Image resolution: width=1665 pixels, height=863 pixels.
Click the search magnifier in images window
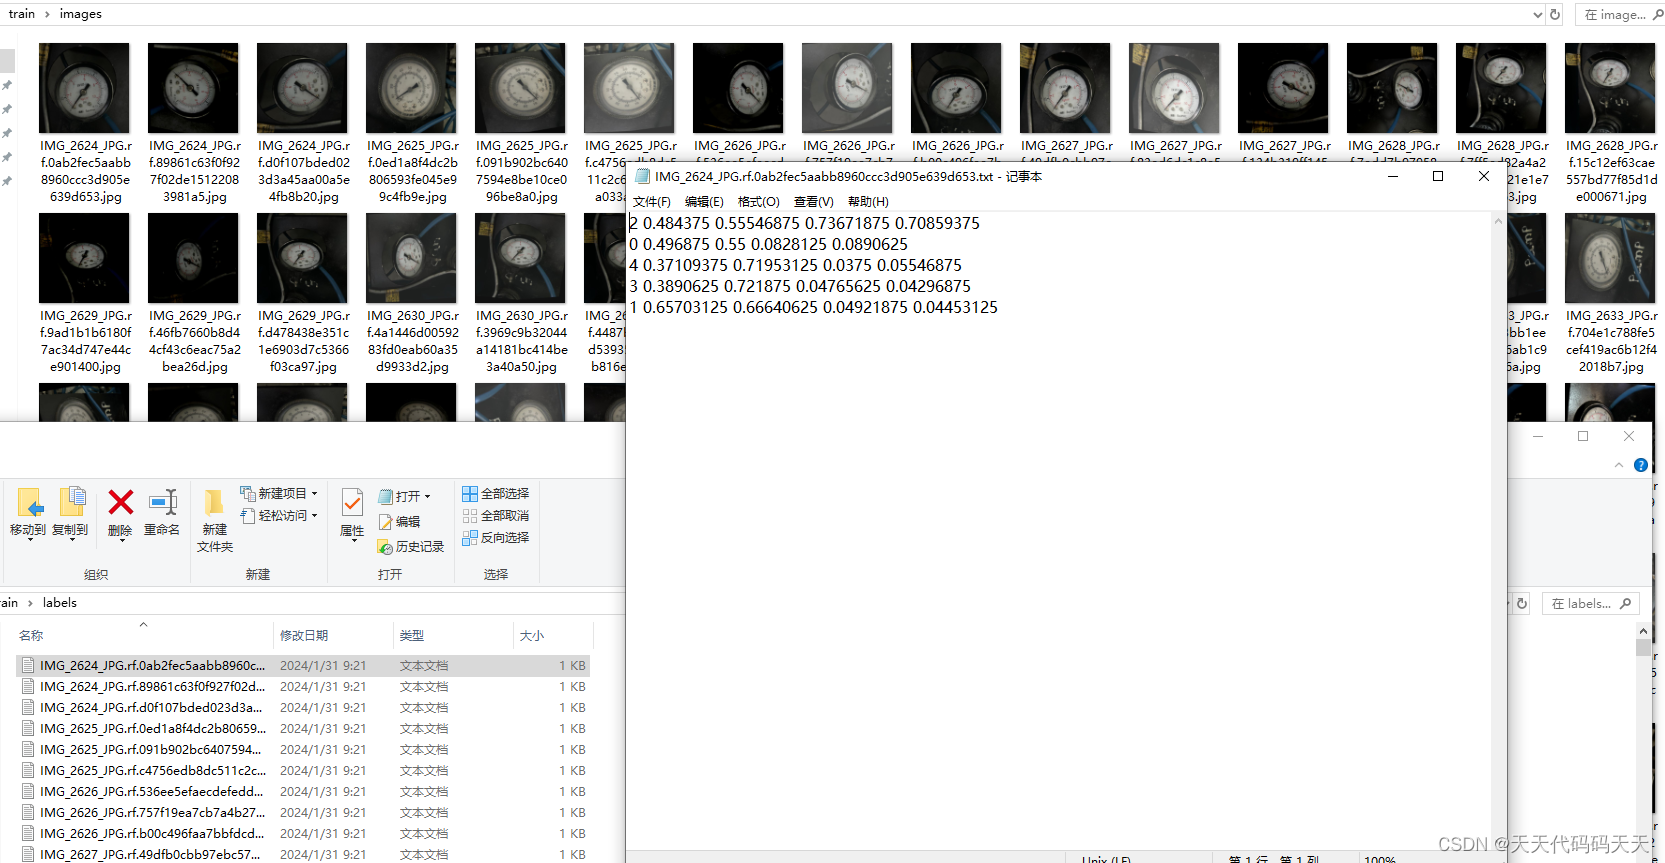point(1658,14)
